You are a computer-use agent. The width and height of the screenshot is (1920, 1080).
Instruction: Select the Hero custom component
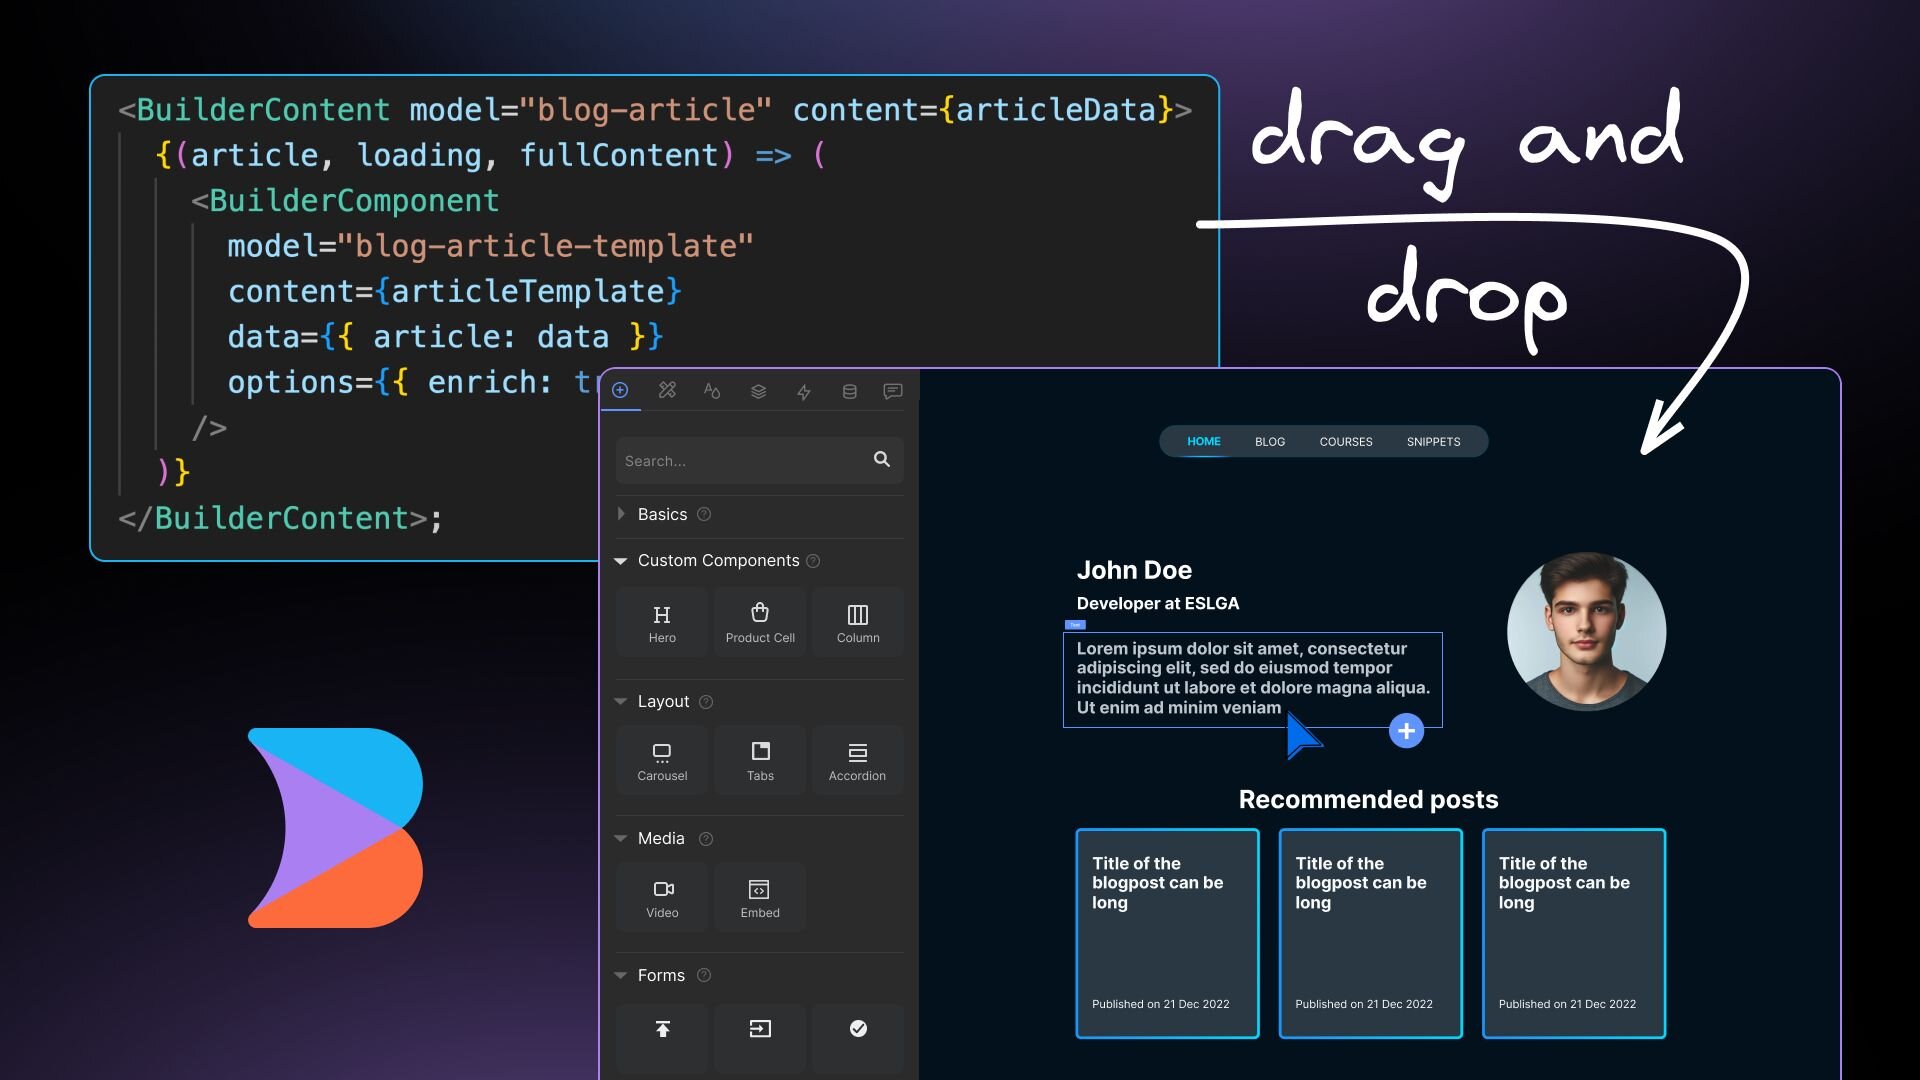(661, 620)
